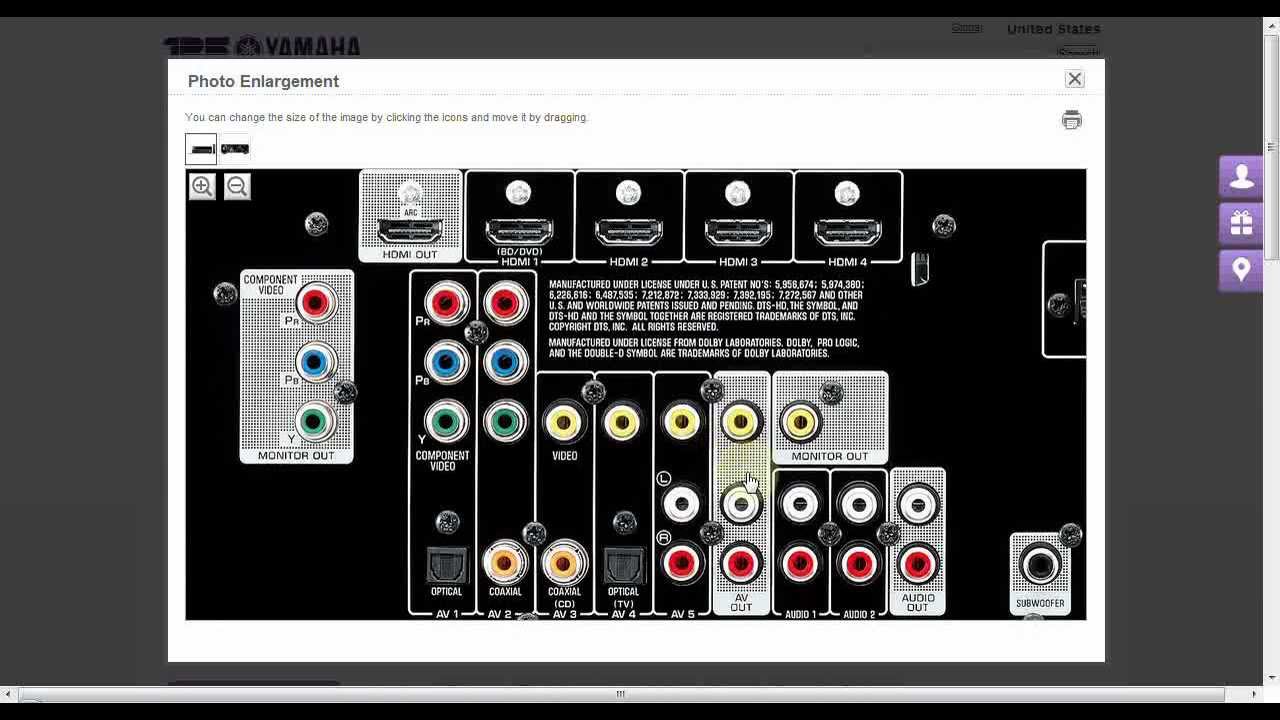Click the right arrow of horizontal scrollbar
This screenshot has height=720, width=1280.
point(1254,694)
